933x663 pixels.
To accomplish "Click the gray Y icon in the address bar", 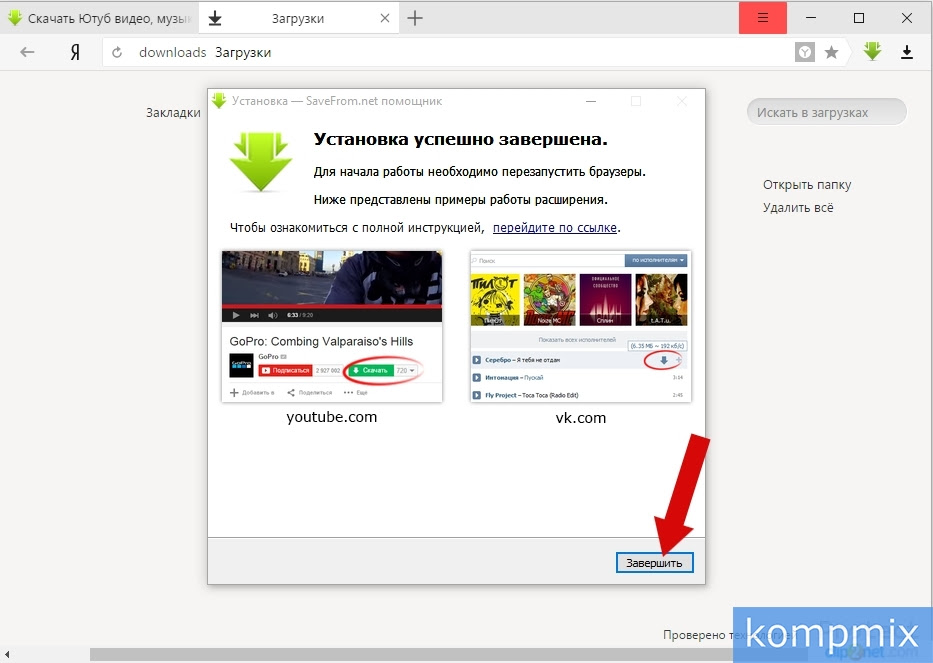I will pos(804,52).
